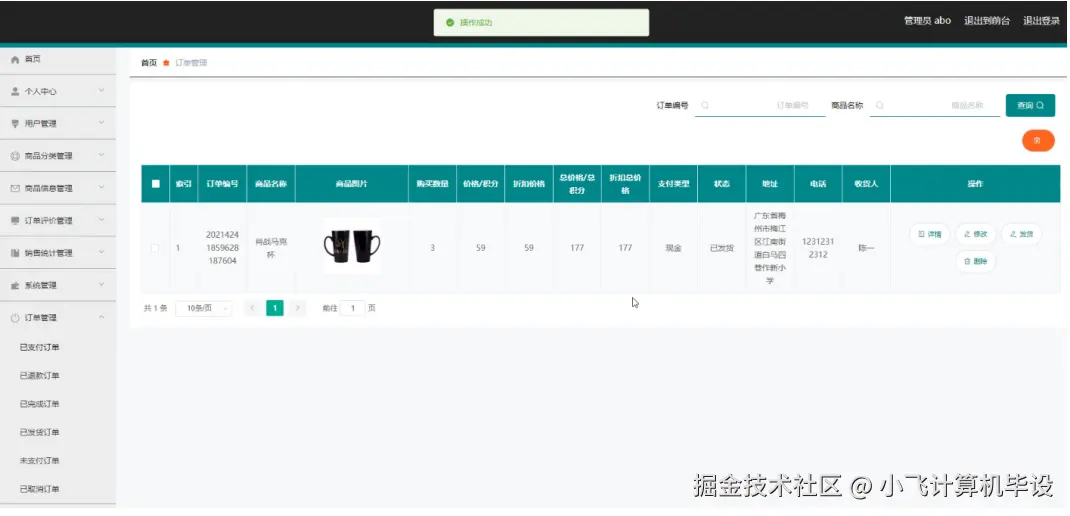Click the 系统管理 sidebar icon

click(x=15, y=285)
